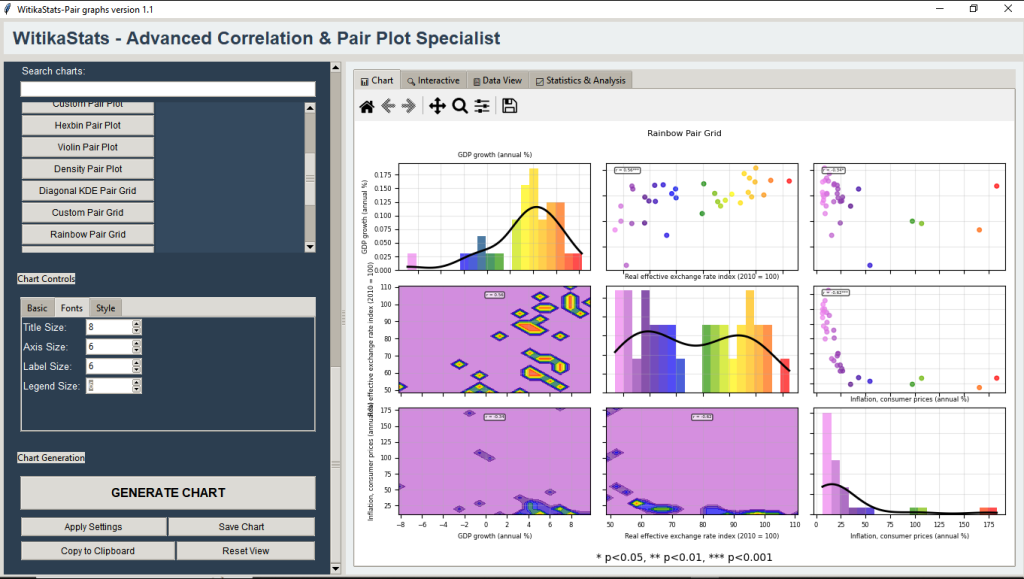Image resolution: width=1024 pixels, height=579 pixels.
Task: Open Configure subplots sliders icon
Action: 482,106
